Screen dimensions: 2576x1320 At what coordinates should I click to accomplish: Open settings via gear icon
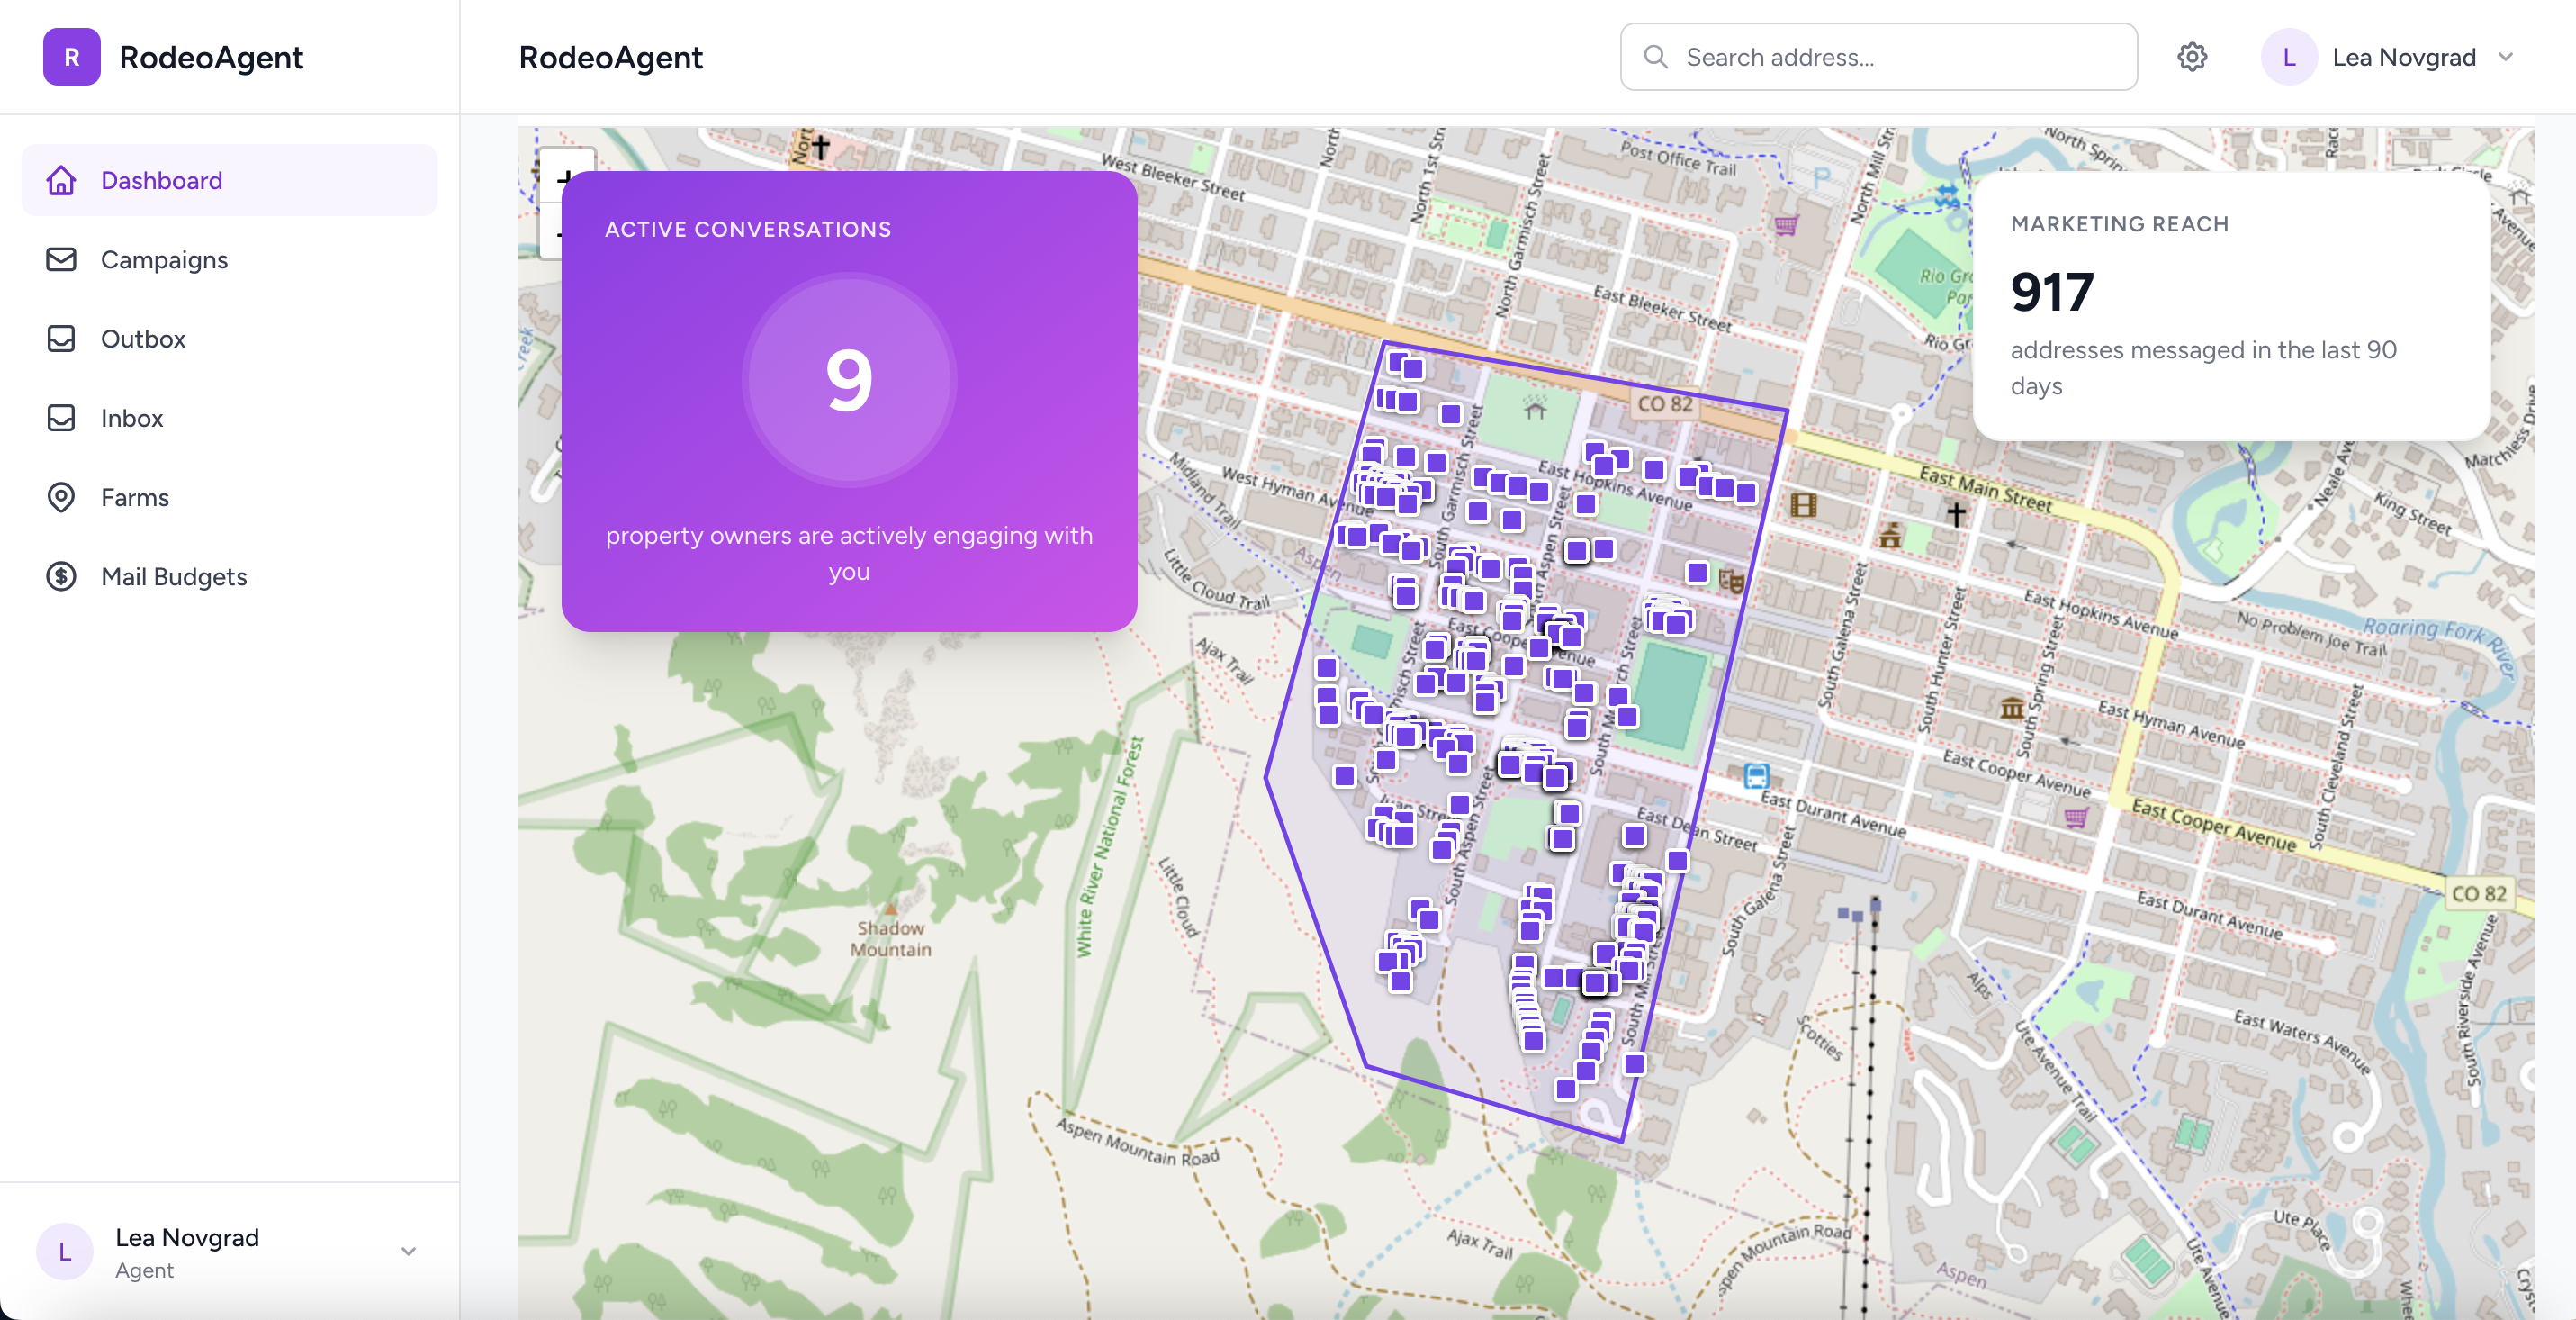2192,57
